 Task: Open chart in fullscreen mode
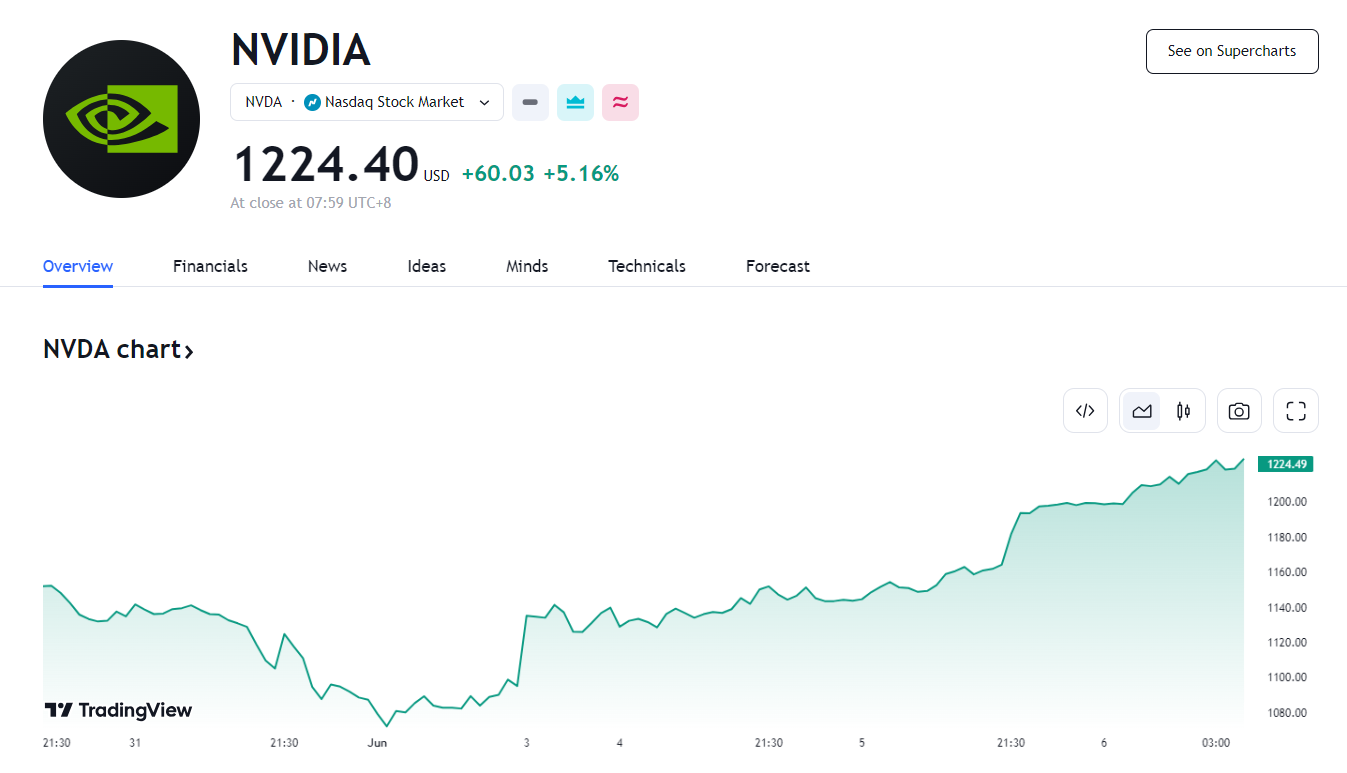click(1296, 410)
